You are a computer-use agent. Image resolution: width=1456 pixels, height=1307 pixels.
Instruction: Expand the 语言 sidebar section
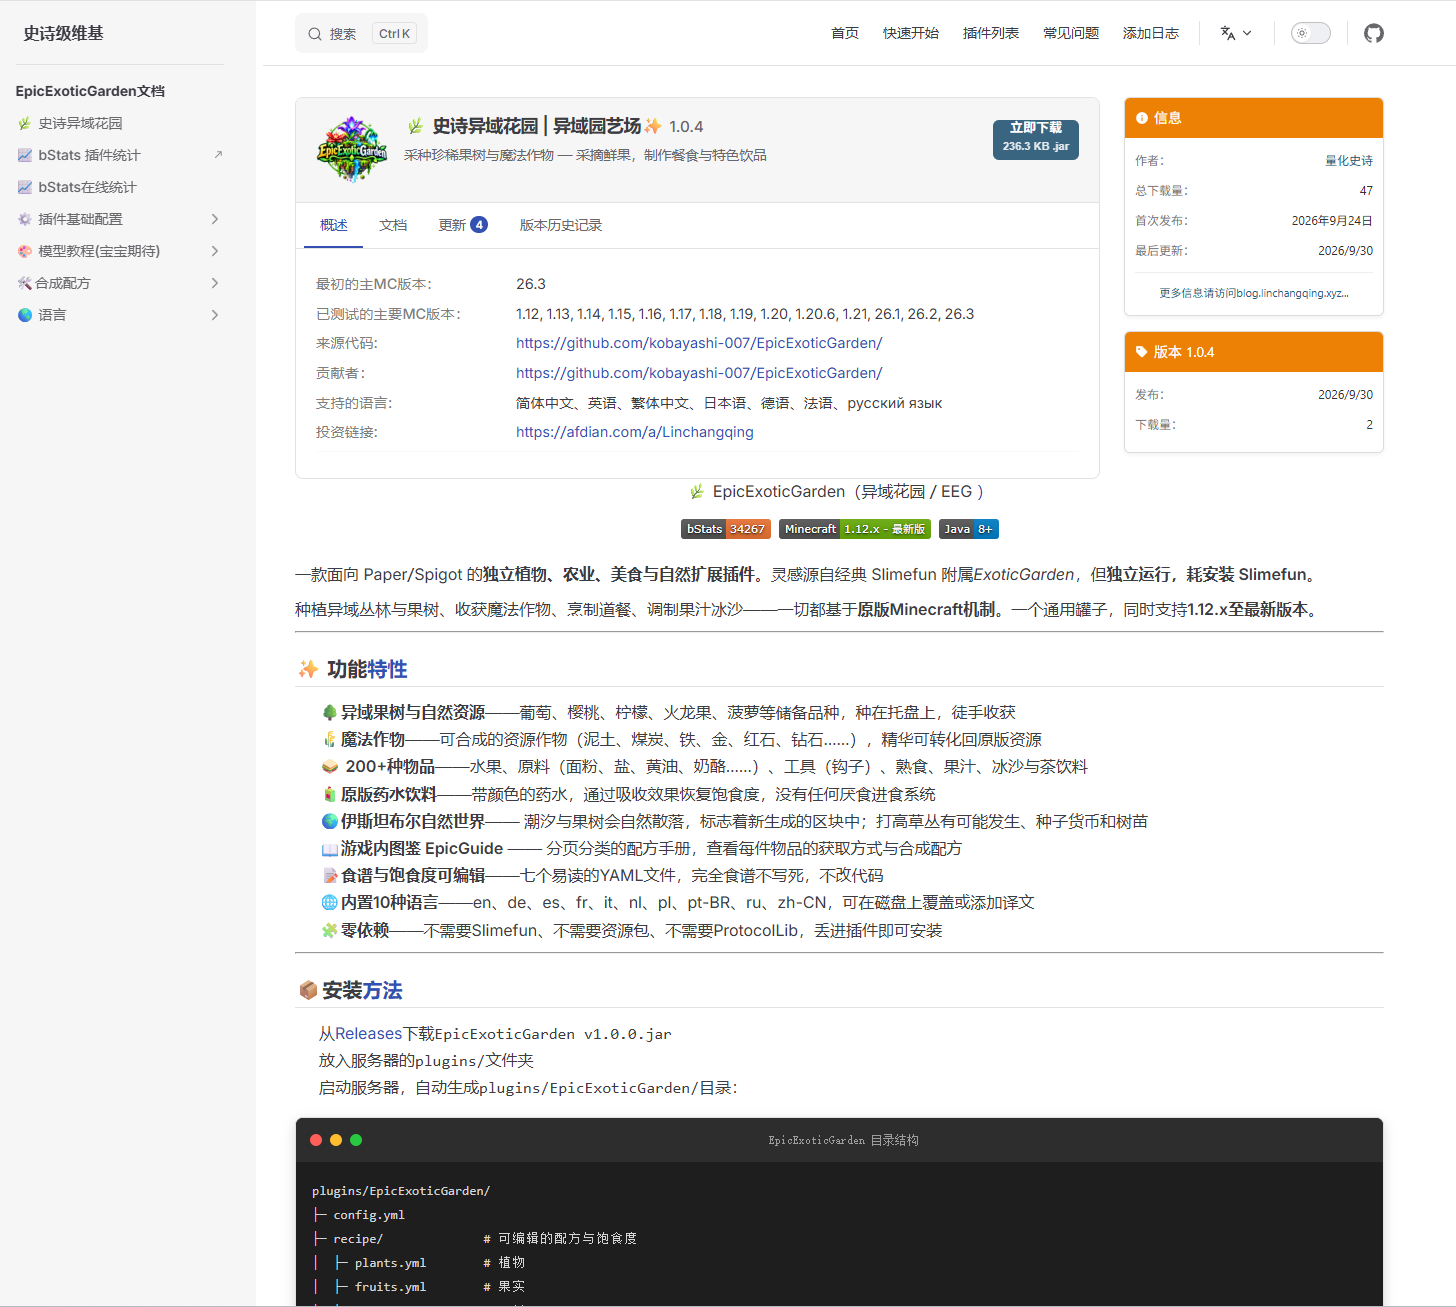click(215, 315)
